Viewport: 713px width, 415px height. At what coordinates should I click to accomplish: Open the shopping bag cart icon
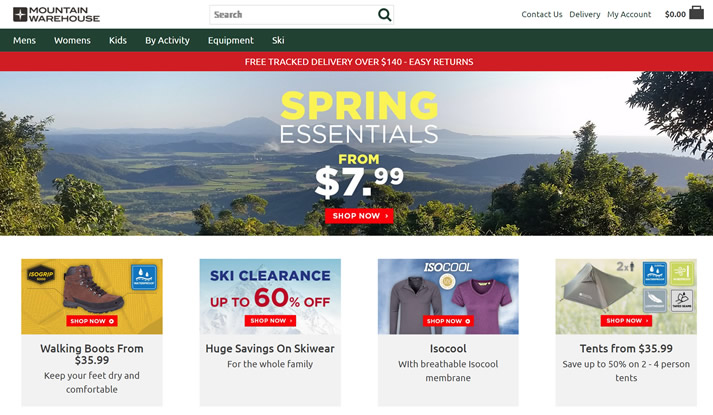[x=697, y=13]
